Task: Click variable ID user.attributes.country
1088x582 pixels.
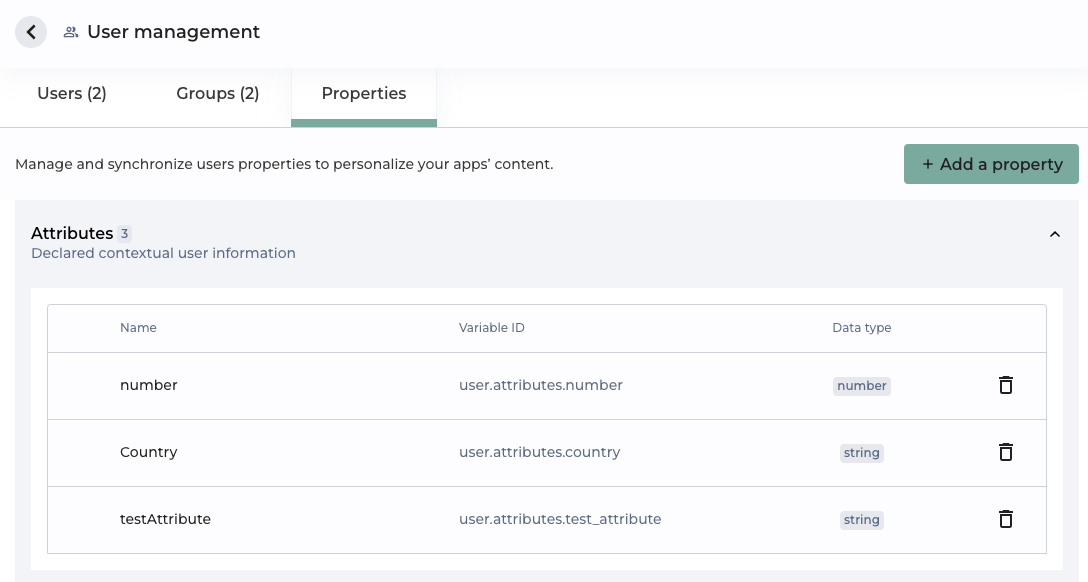Action: (540, 452)
